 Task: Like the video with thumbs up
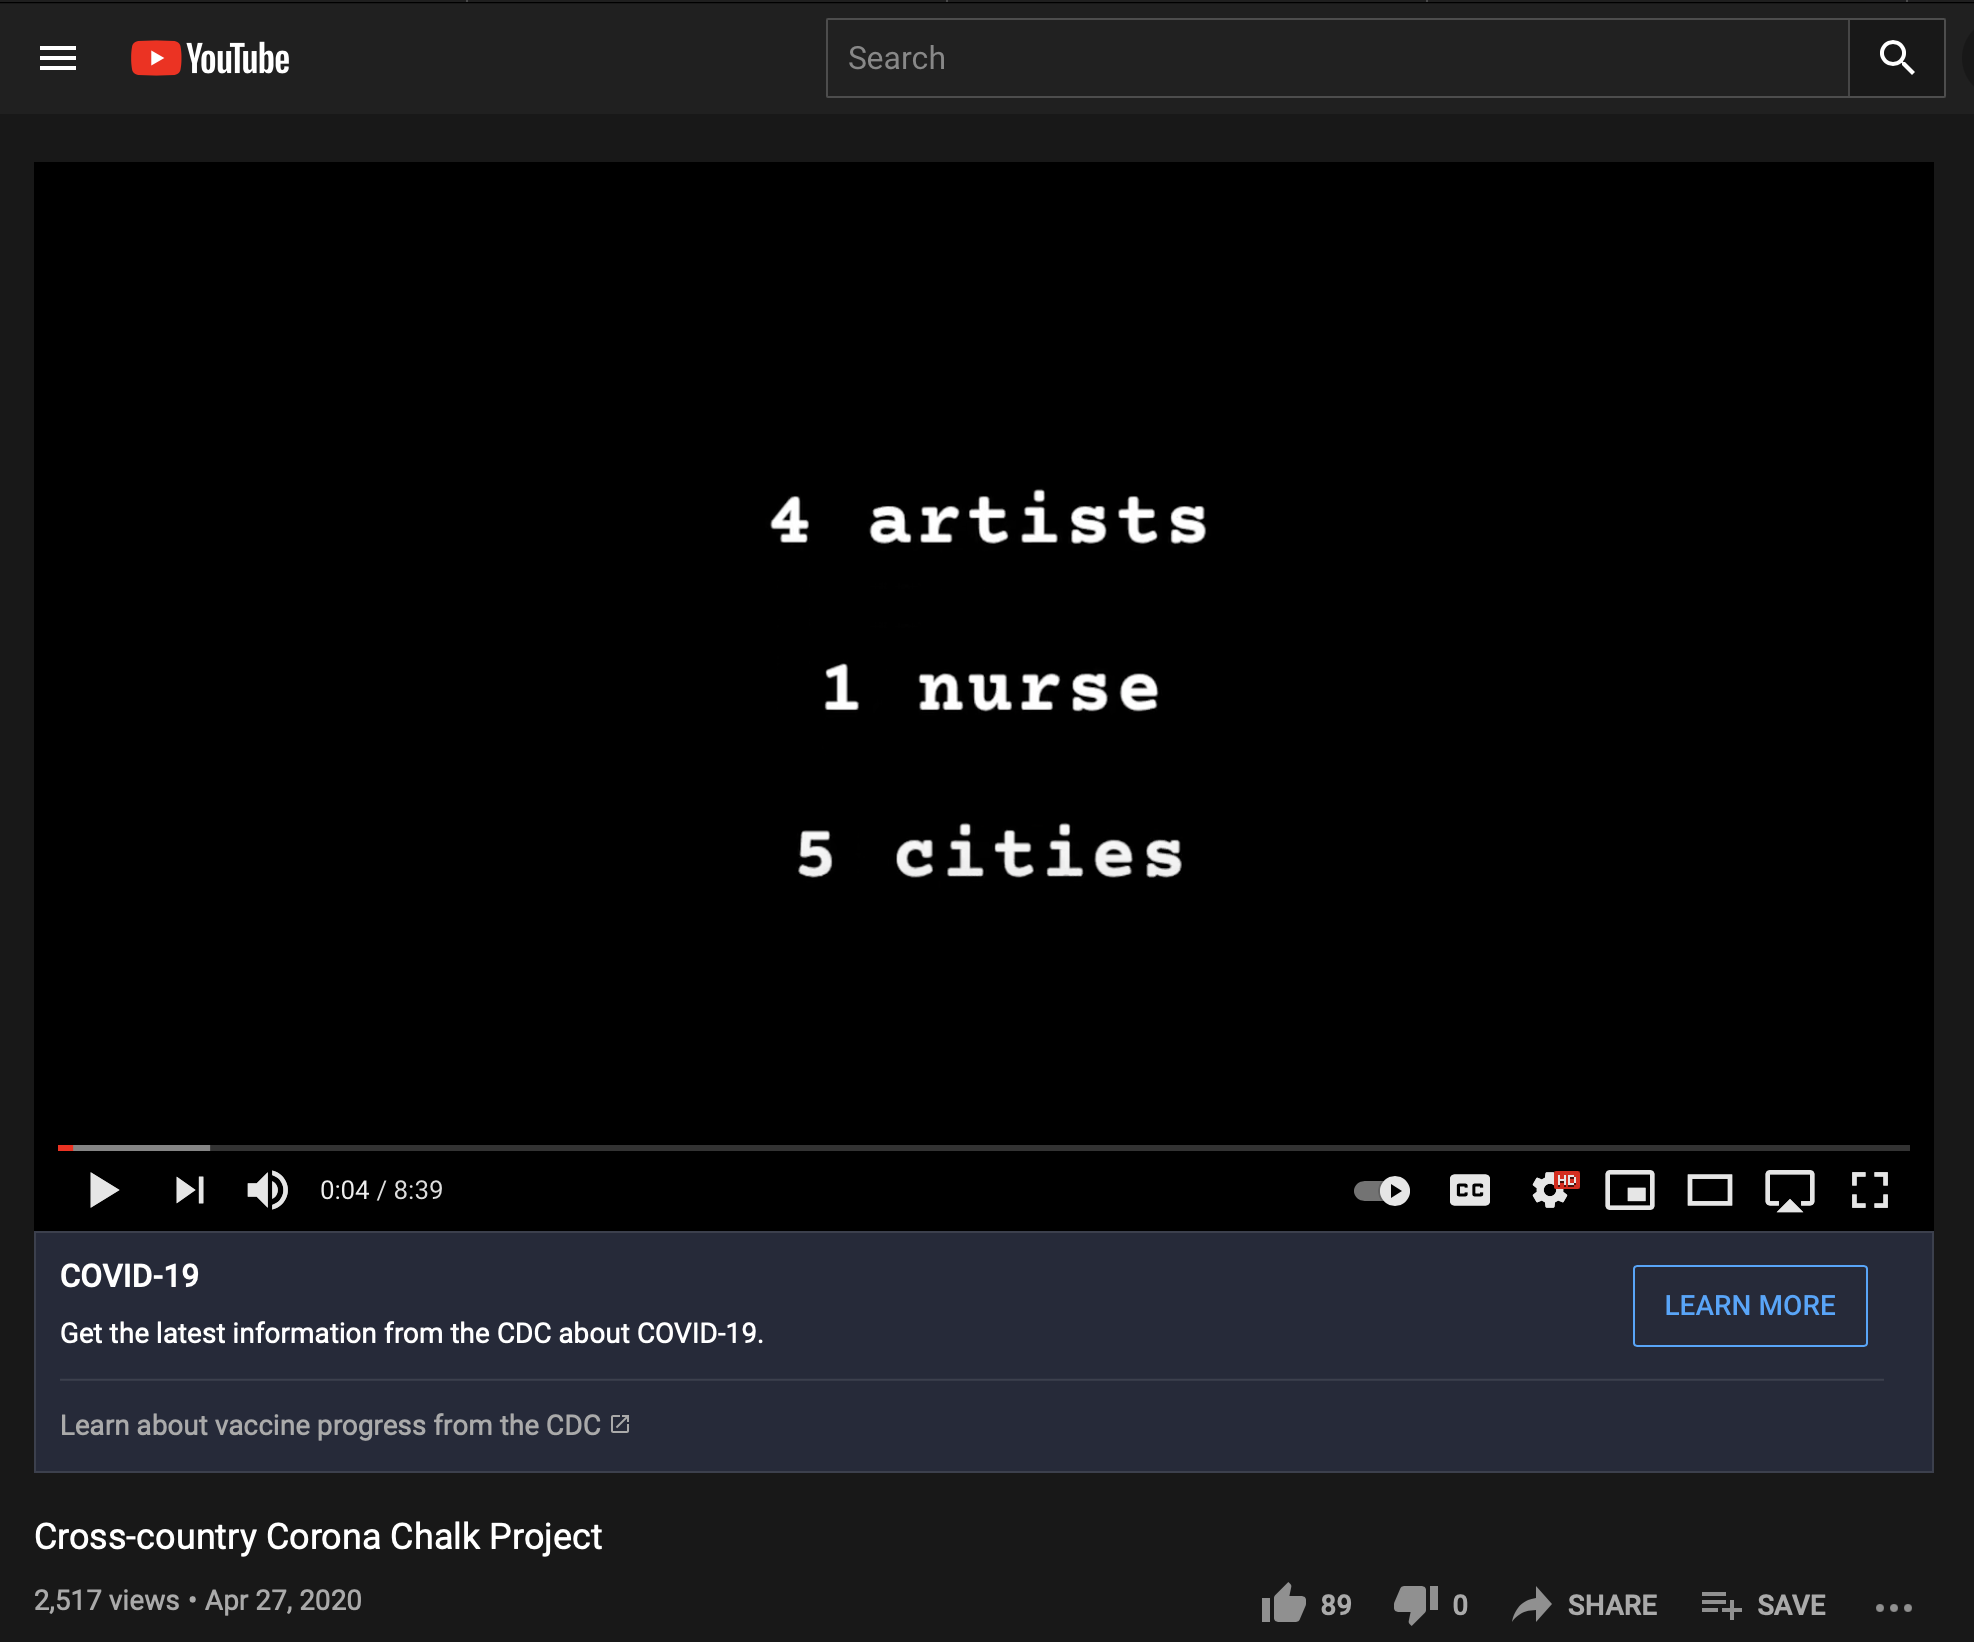[x=1284, y=1604]
